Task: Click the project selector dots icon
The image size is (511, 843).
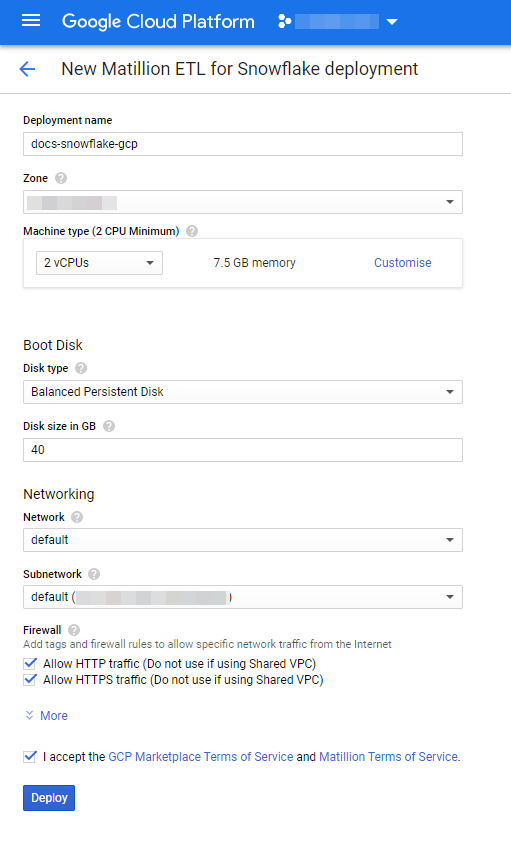Action: (x=285, y=22)
